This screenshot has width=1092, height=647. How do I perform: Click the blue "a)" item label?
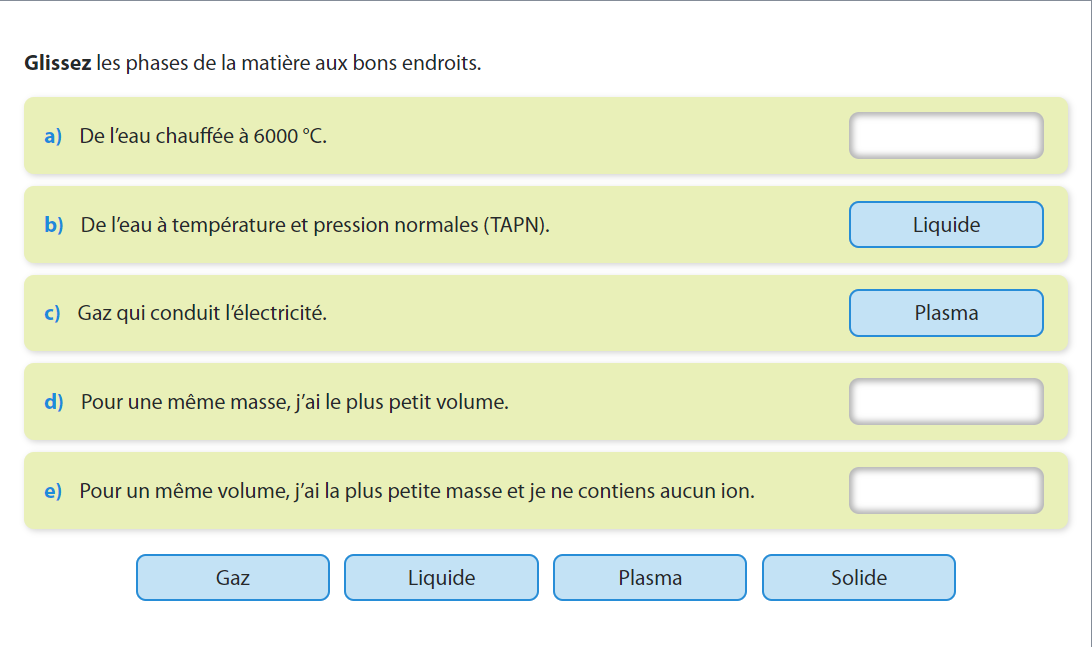click(x=53, y=136)
